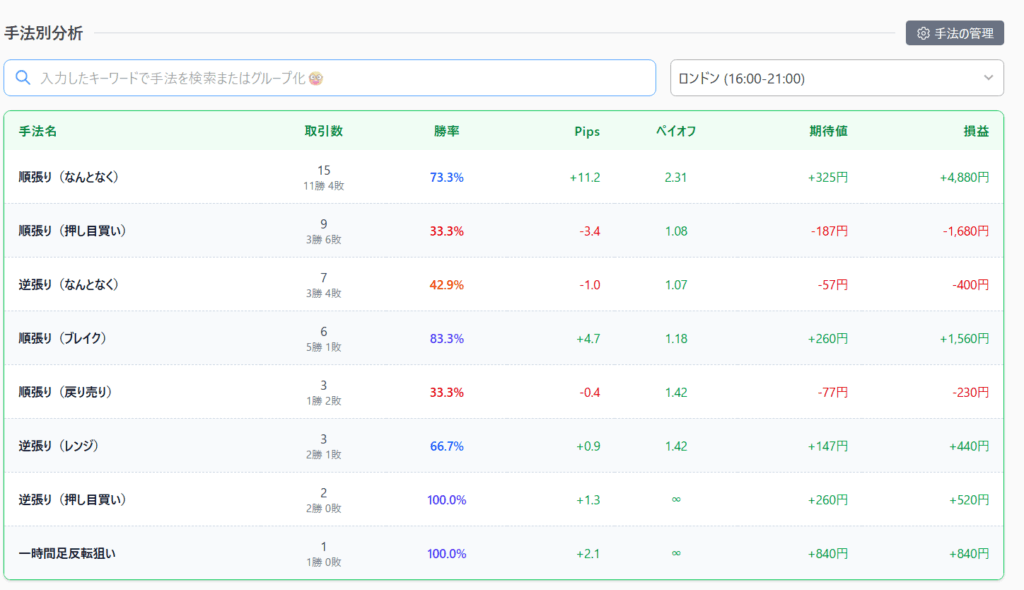The width and height of the screenshot is (1024, 590).
Task: Select the 逆張り（レンジ）row
Action: coord(60,446)
